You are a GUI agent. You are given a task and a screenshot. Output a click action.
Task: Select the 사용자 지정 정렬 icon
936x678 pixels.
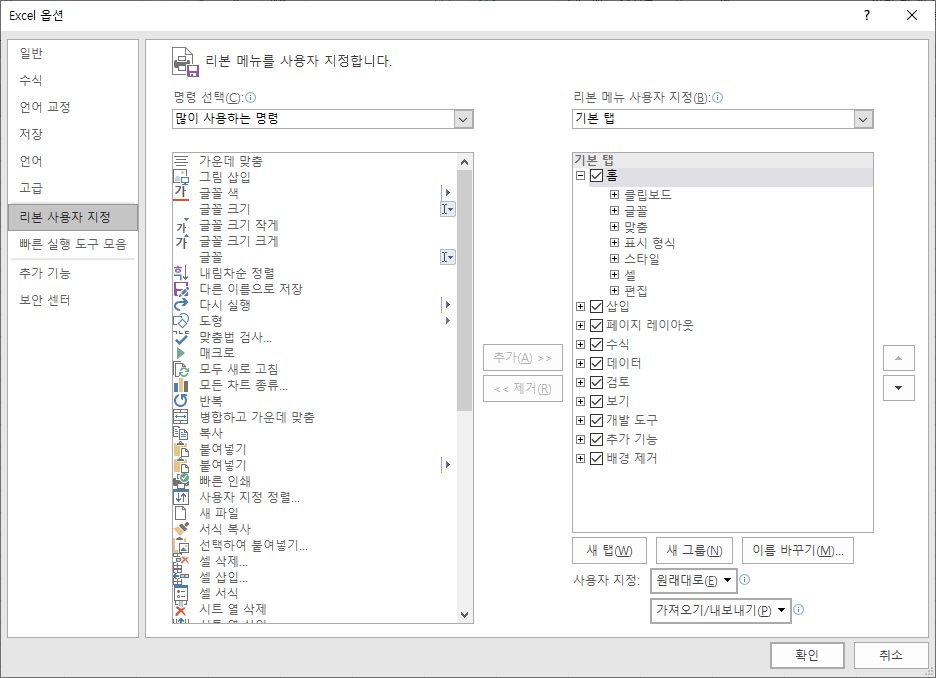(x=181, y=497)
